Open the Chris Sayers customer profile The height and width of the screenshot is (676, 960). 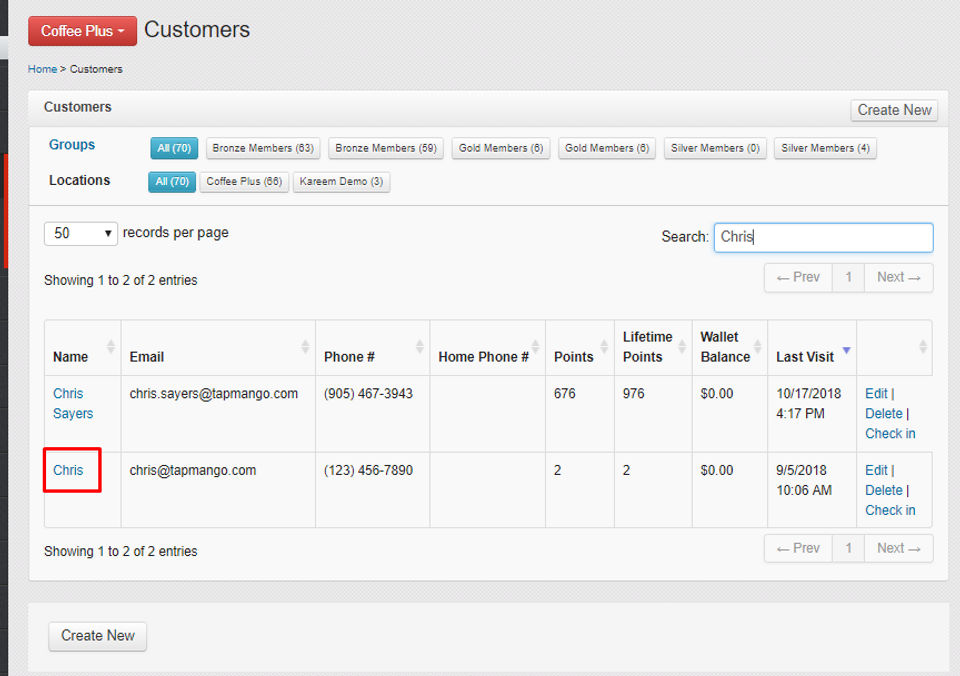[72, 403]
